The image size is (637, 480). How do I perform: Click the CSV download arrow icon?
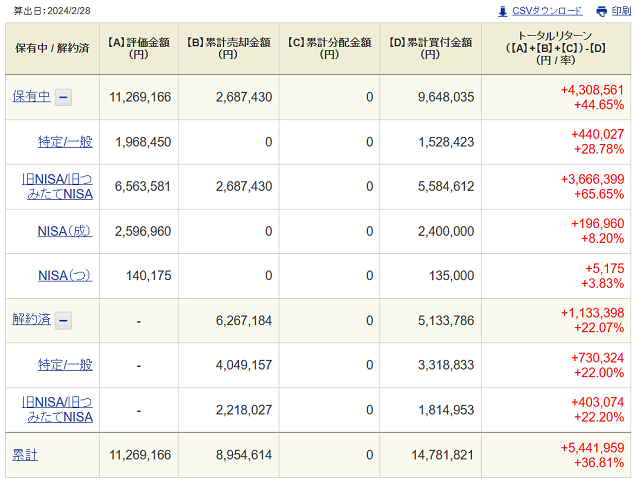[x=502, y=11]
